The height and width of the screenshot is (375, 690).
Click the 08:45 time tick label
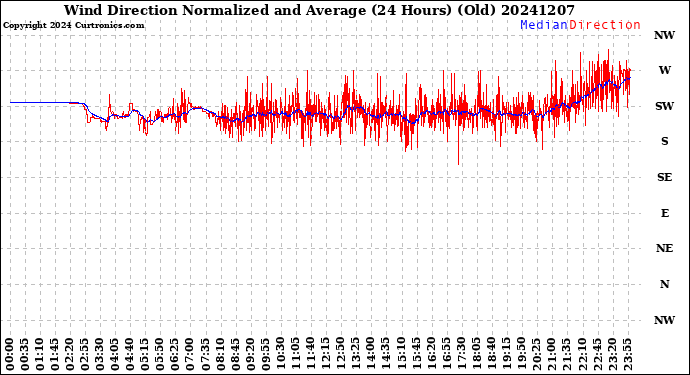tap(236, 353)
